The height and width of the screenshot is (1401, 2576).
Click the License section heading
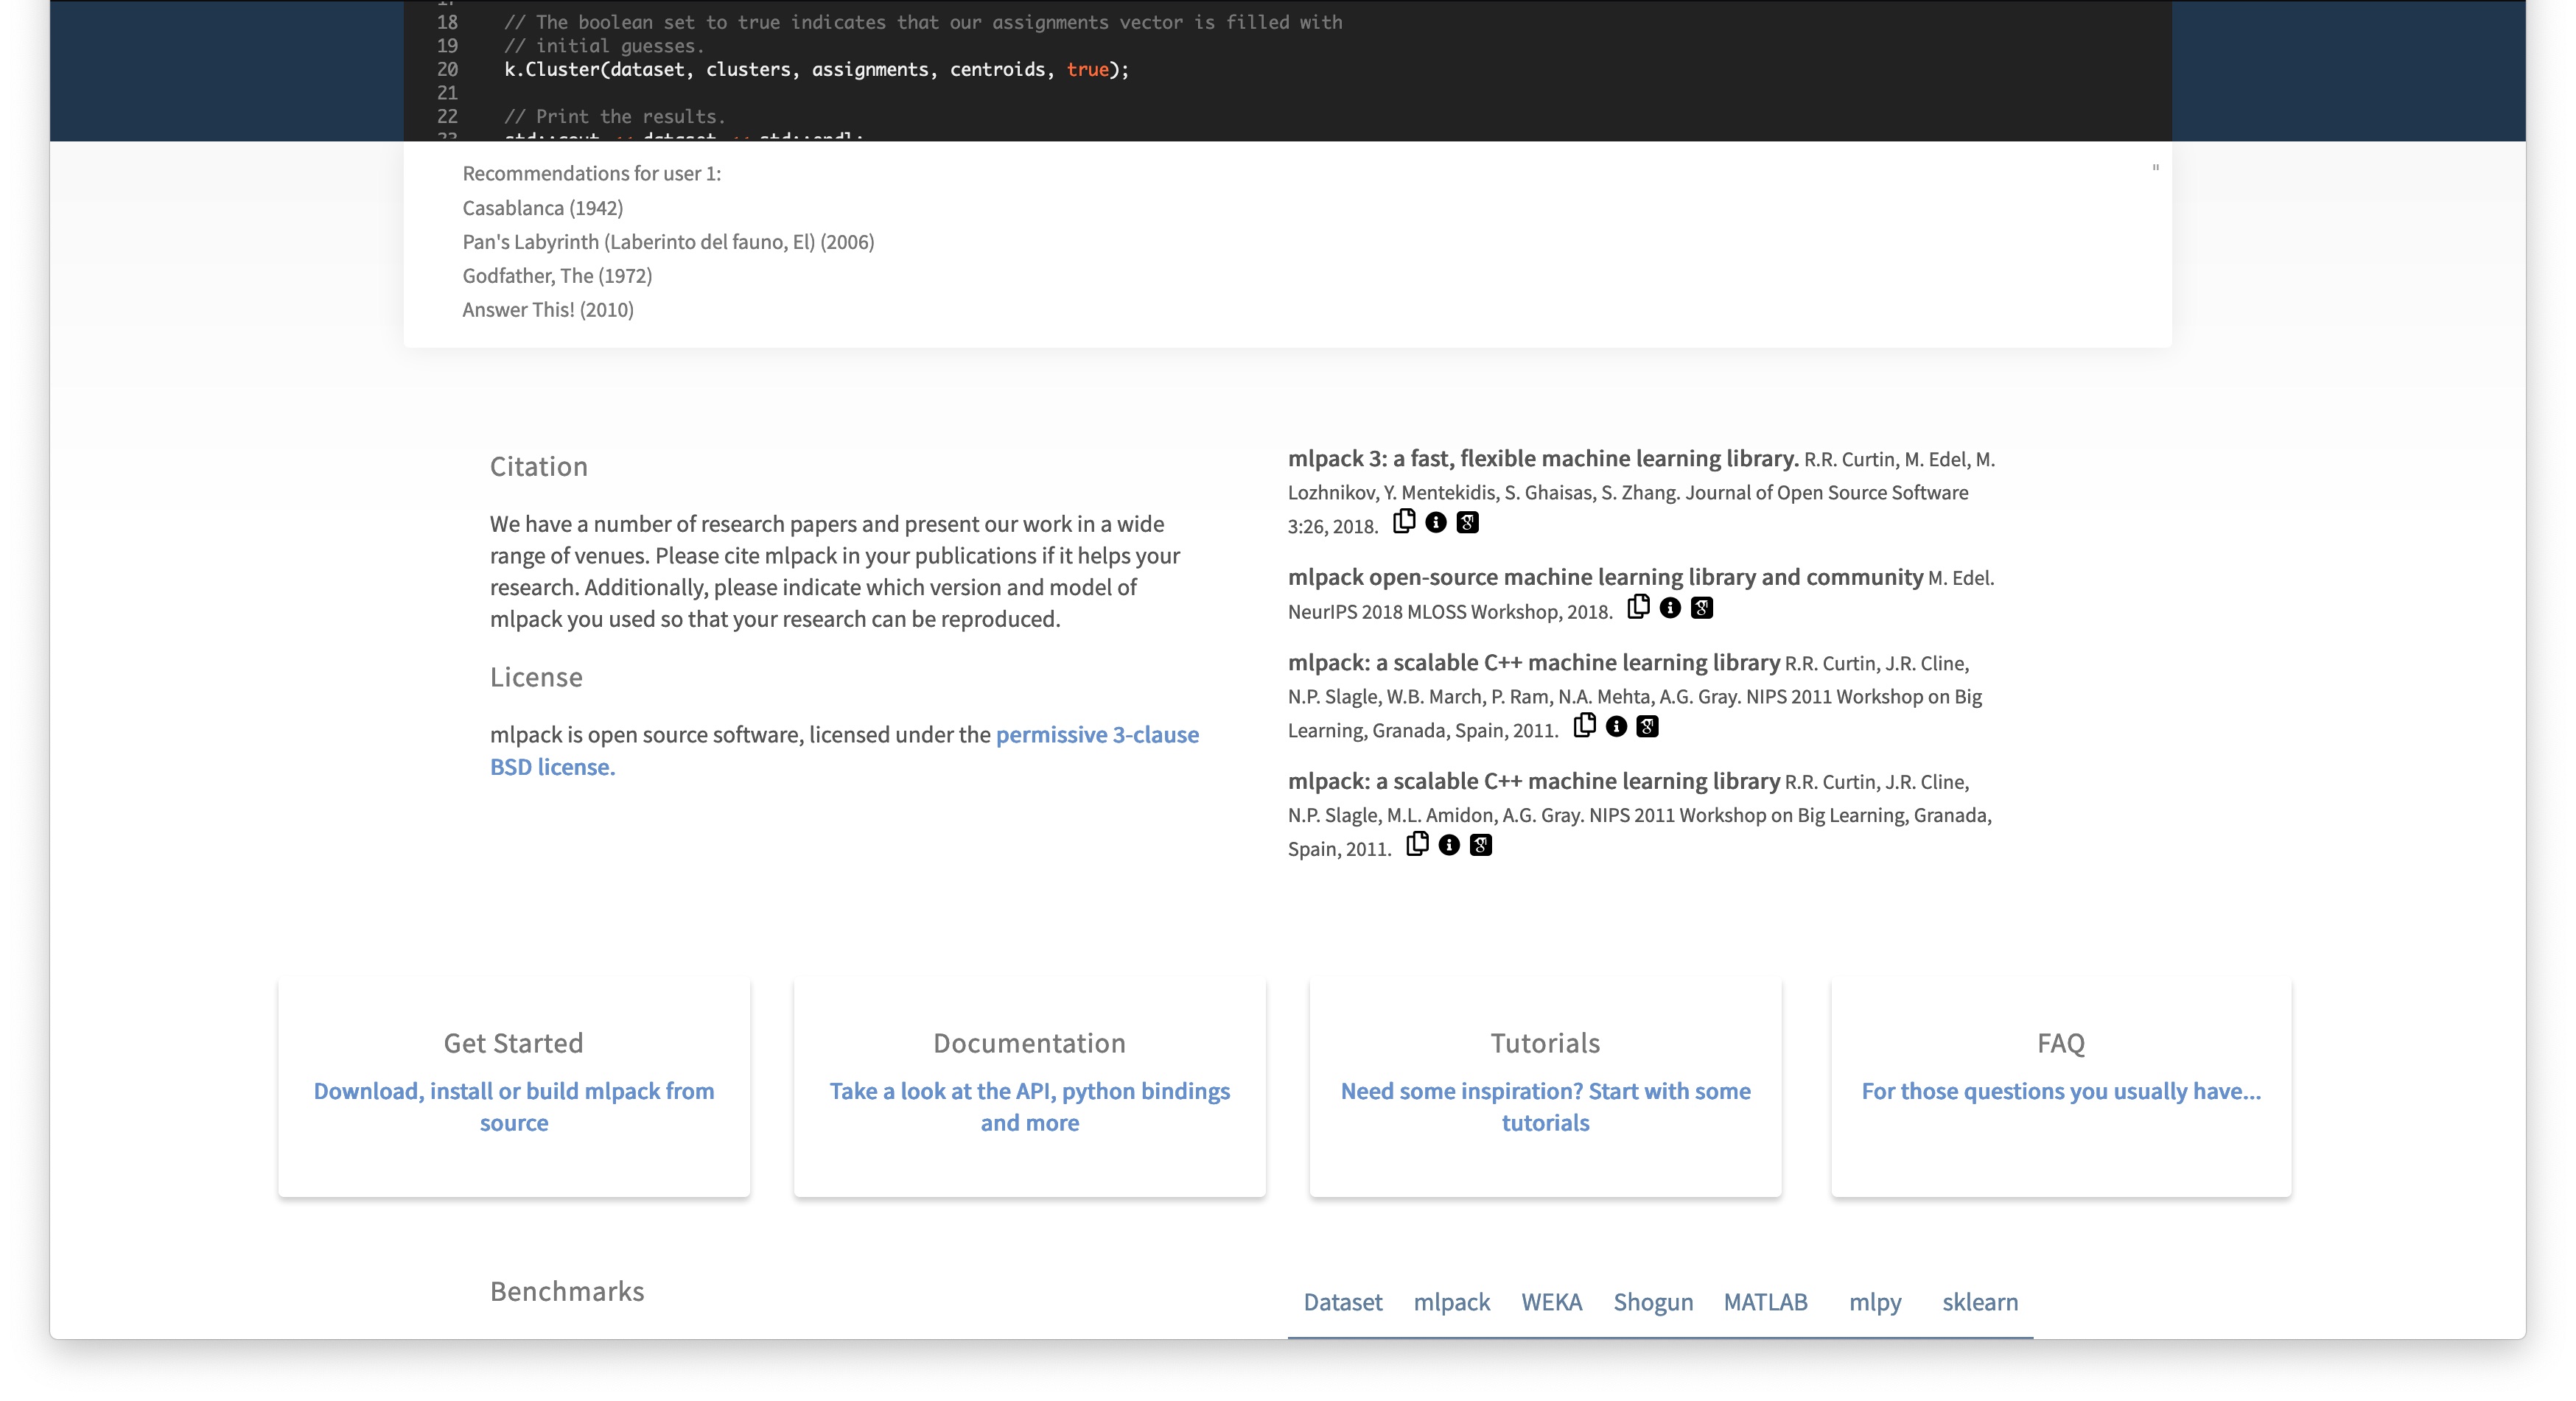pyautogui.click(x=536, y=677)
